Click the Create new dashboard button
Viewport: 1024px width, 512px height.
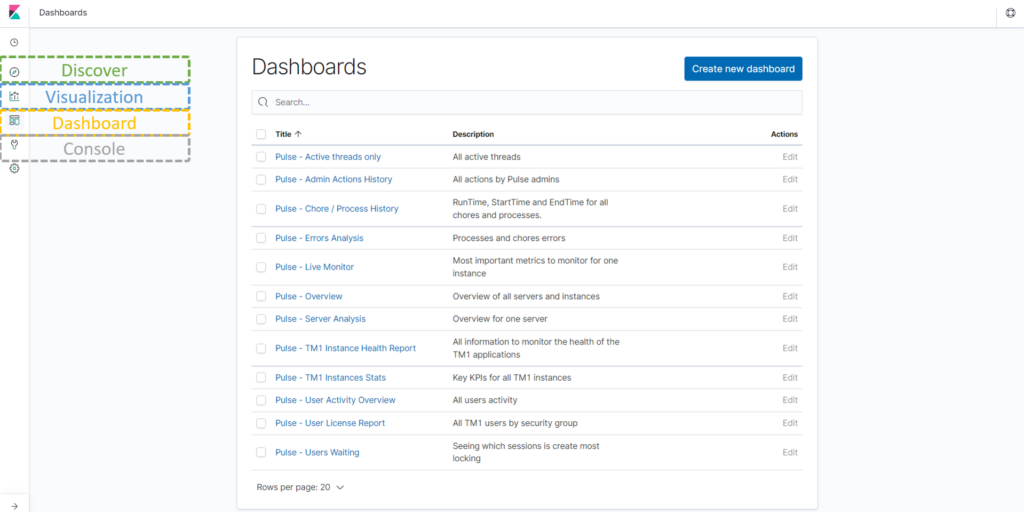pos(743,69)
